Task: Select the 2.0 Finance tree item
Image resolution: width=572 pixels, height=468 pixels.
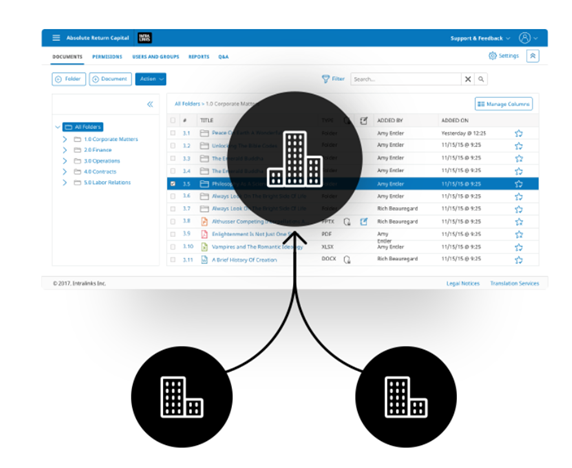Action: coord(97,150)
